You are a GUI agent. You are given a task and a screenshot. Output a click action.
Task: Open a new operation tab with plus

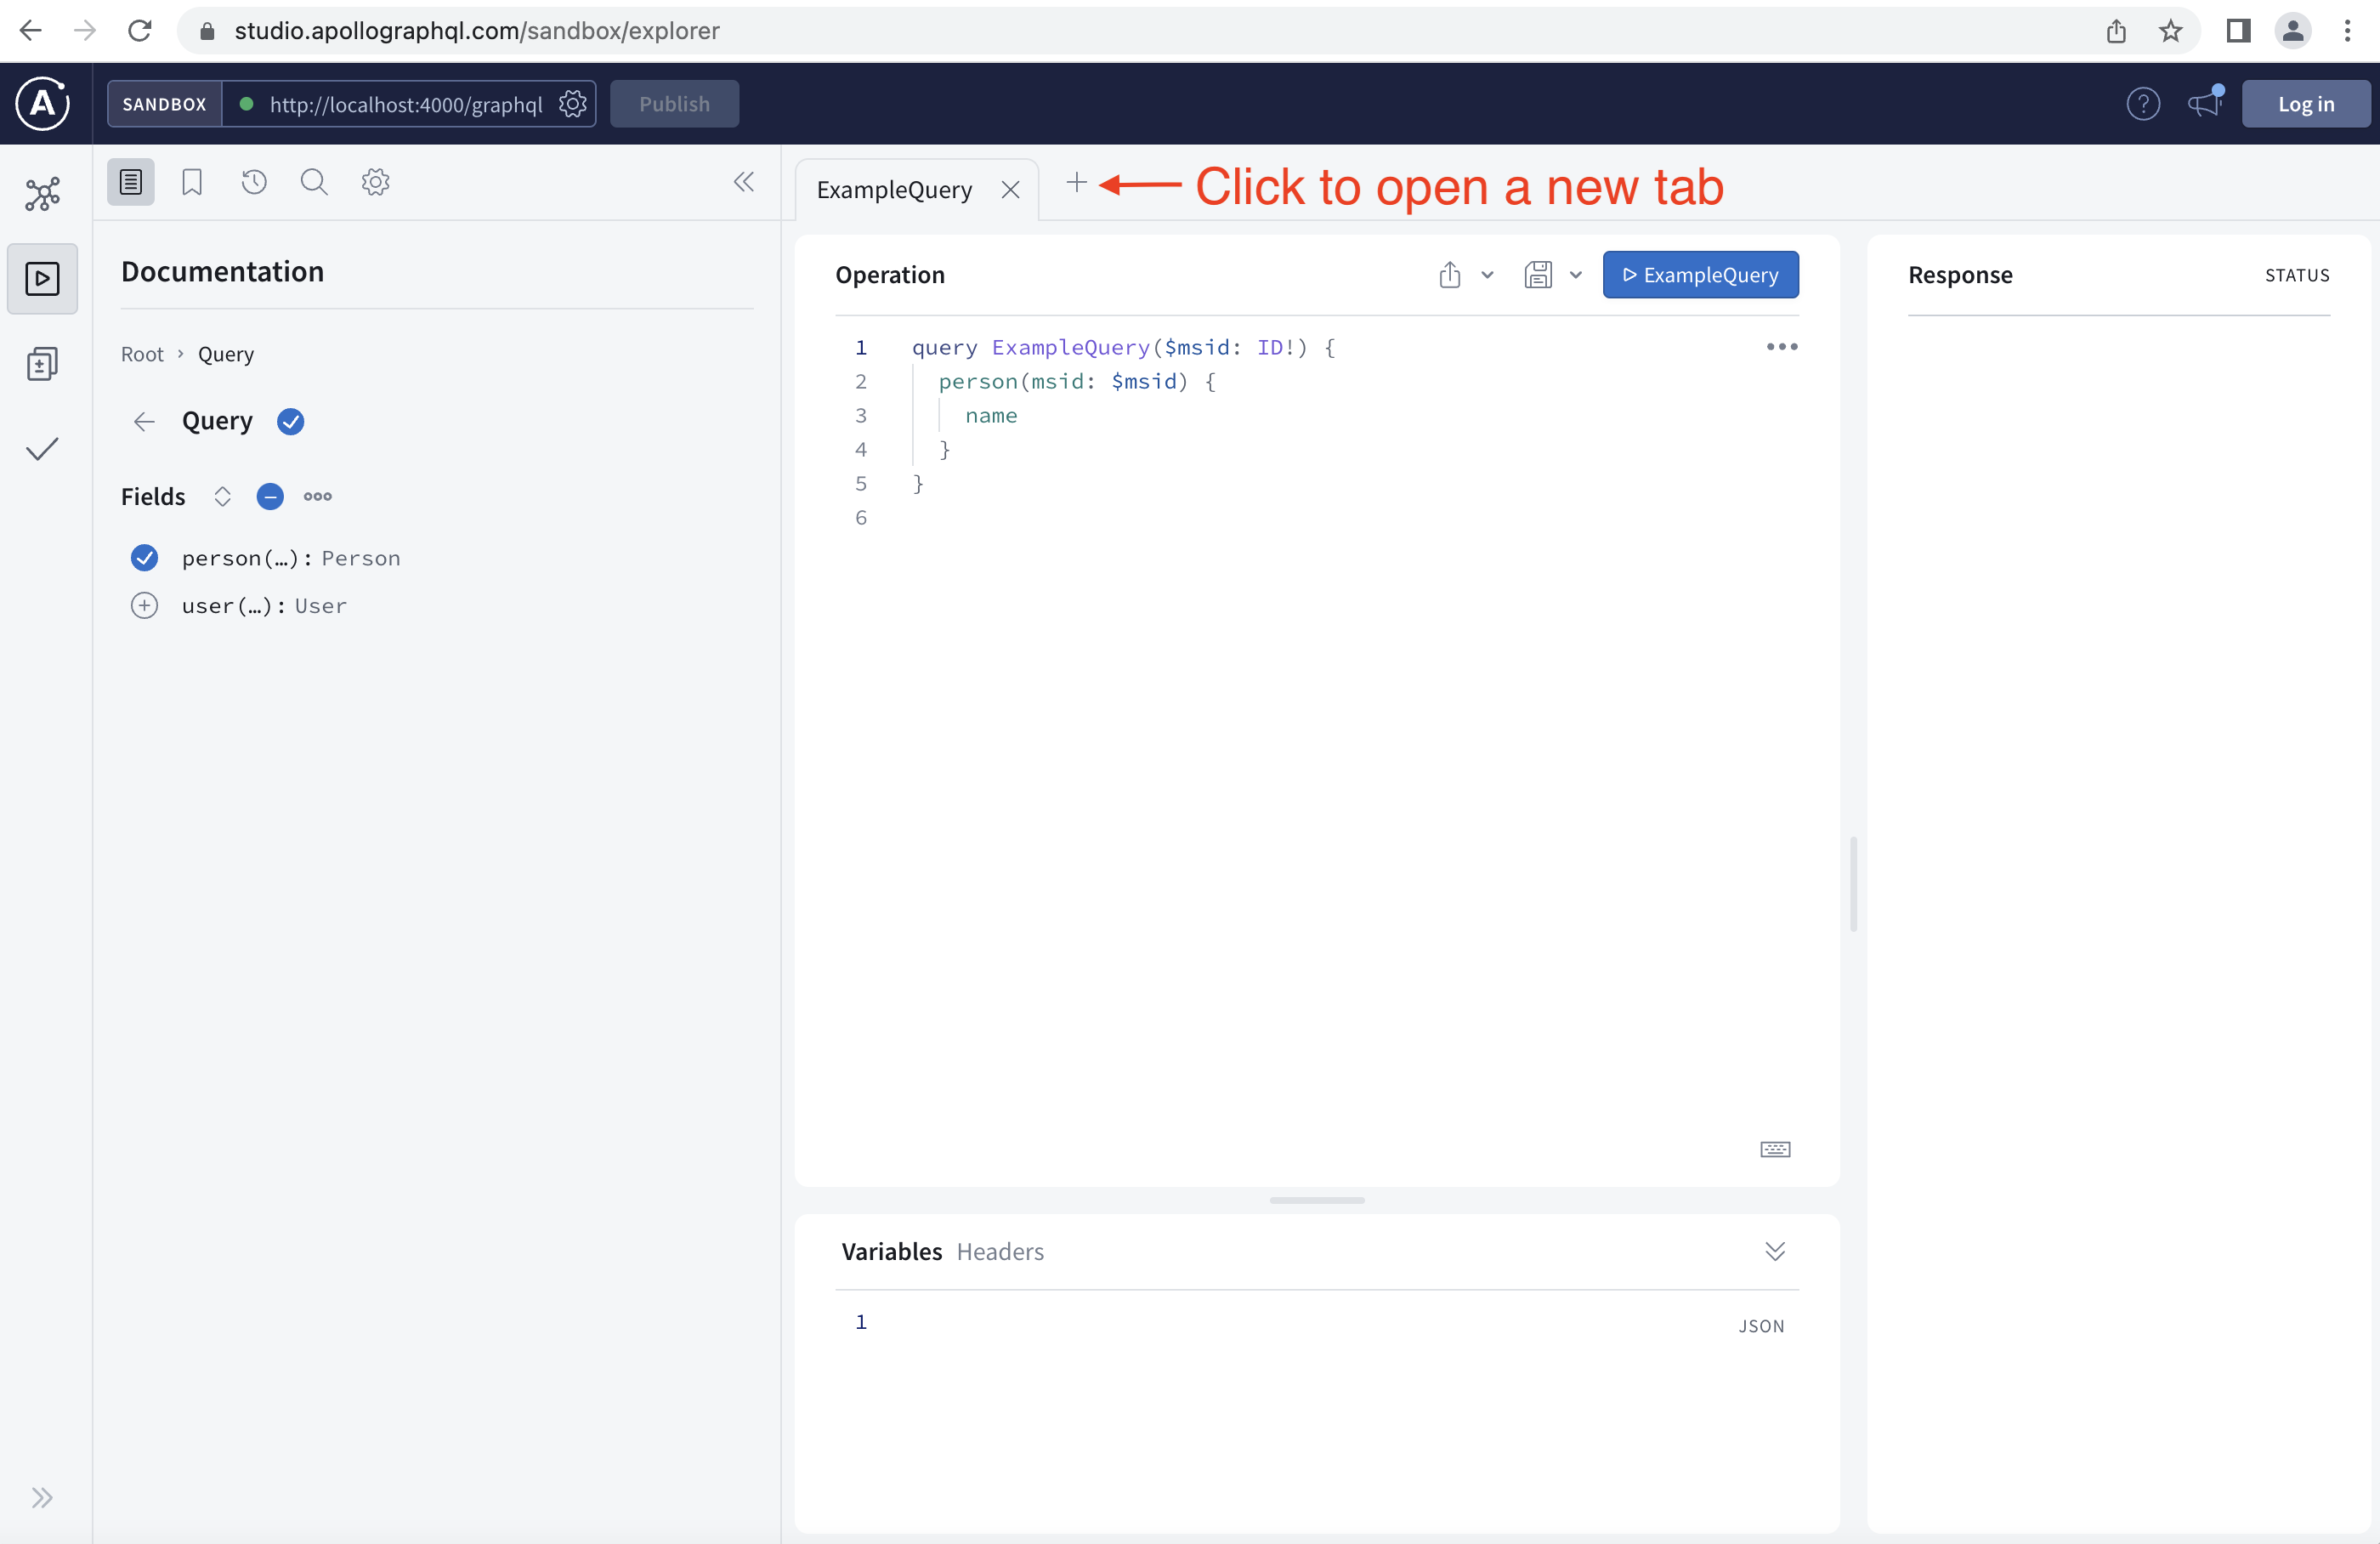pyautogui.click(x=1076, y=183)
